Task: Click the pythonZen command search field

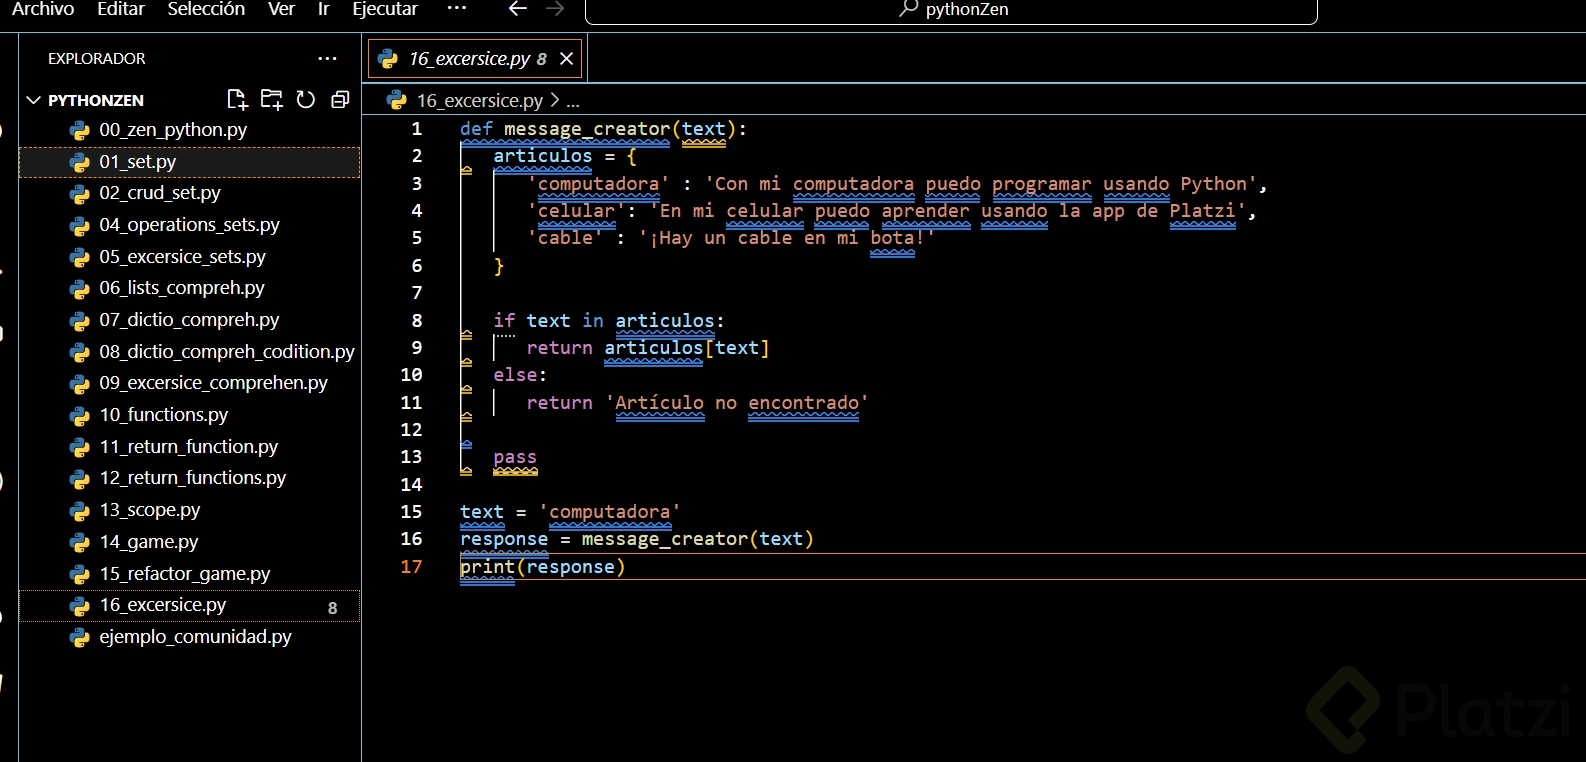Action: pos(951,10)
